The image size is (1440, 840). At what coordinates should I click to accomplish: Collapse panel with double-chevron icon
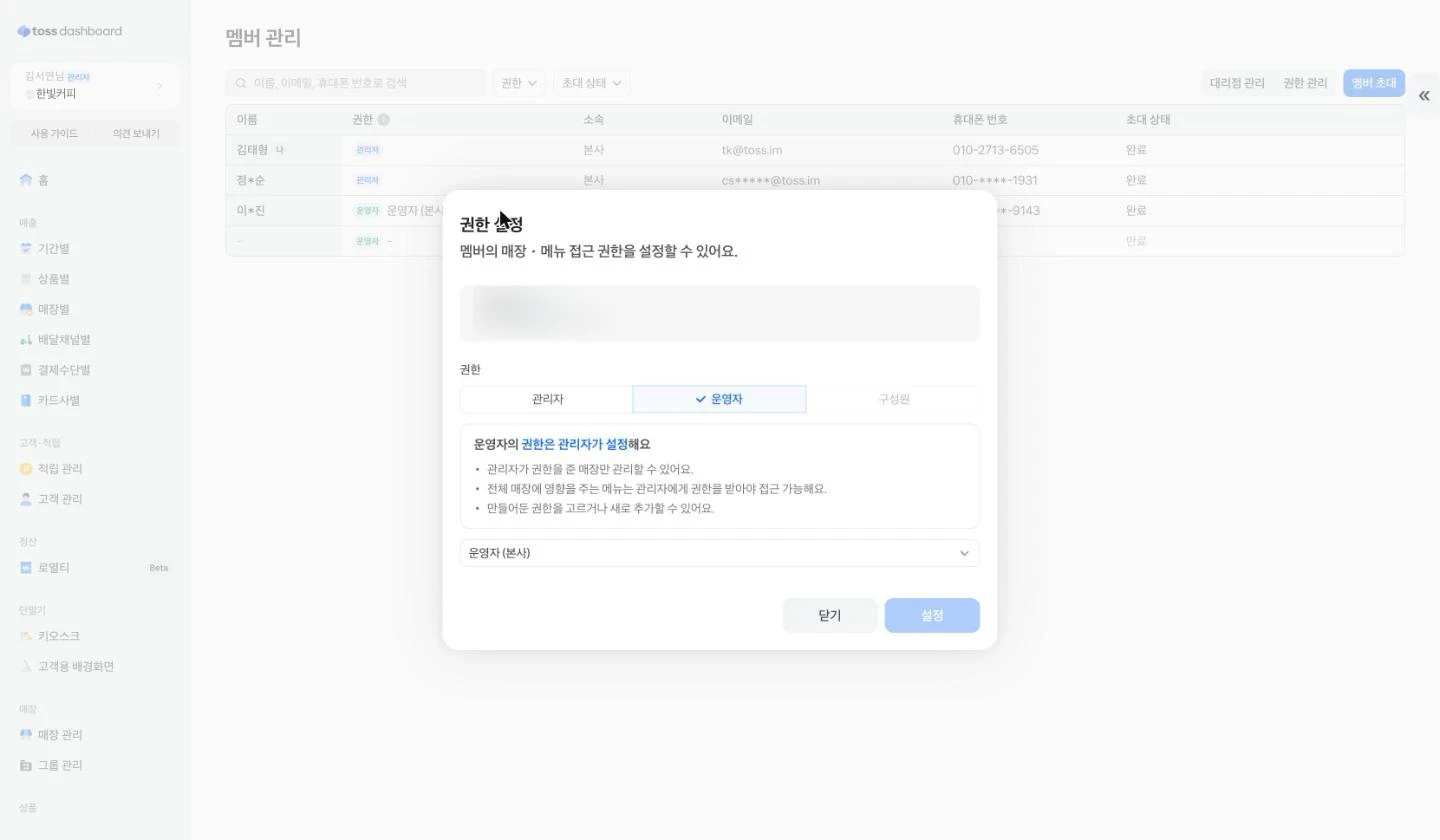[1423, 96]
